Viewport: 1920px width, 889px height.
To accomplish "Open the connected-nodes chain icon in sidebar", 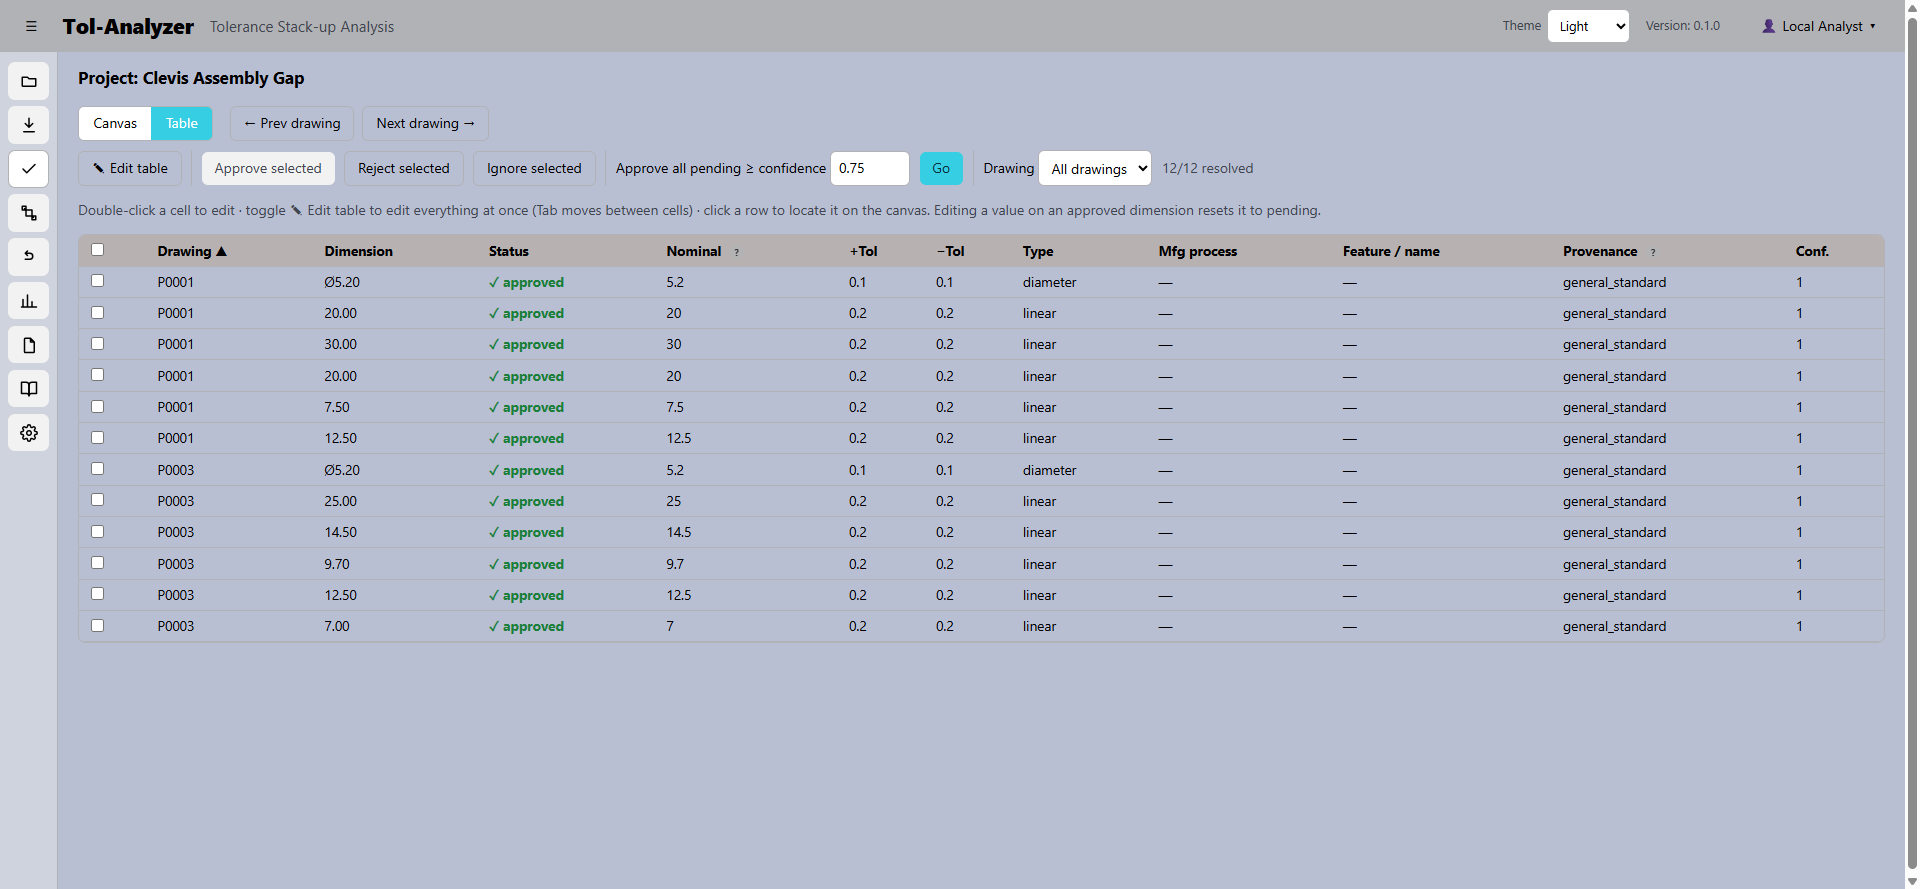I will pyautogui.click(x=29, y=213).
